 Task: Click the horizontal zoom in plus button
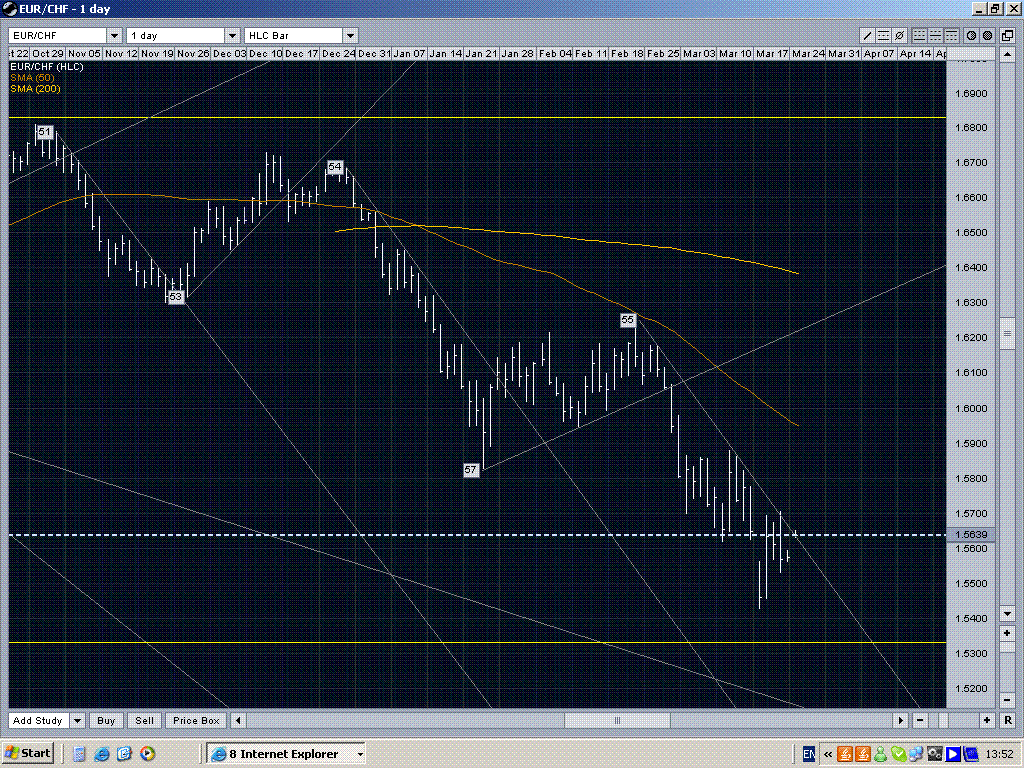tap(986, 720)
